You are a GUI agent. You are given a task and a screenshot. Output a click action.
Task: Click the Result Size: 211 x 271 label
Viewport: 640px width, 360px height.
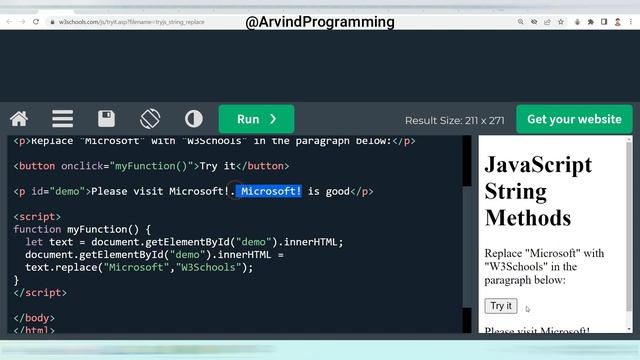tap(455, 121)
